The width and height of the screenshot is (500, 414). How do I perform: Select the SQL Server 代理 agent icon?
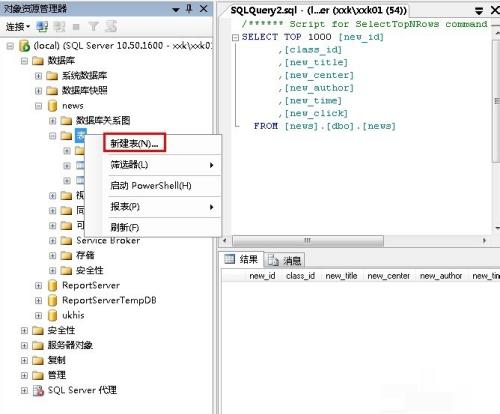coord(38,390)
